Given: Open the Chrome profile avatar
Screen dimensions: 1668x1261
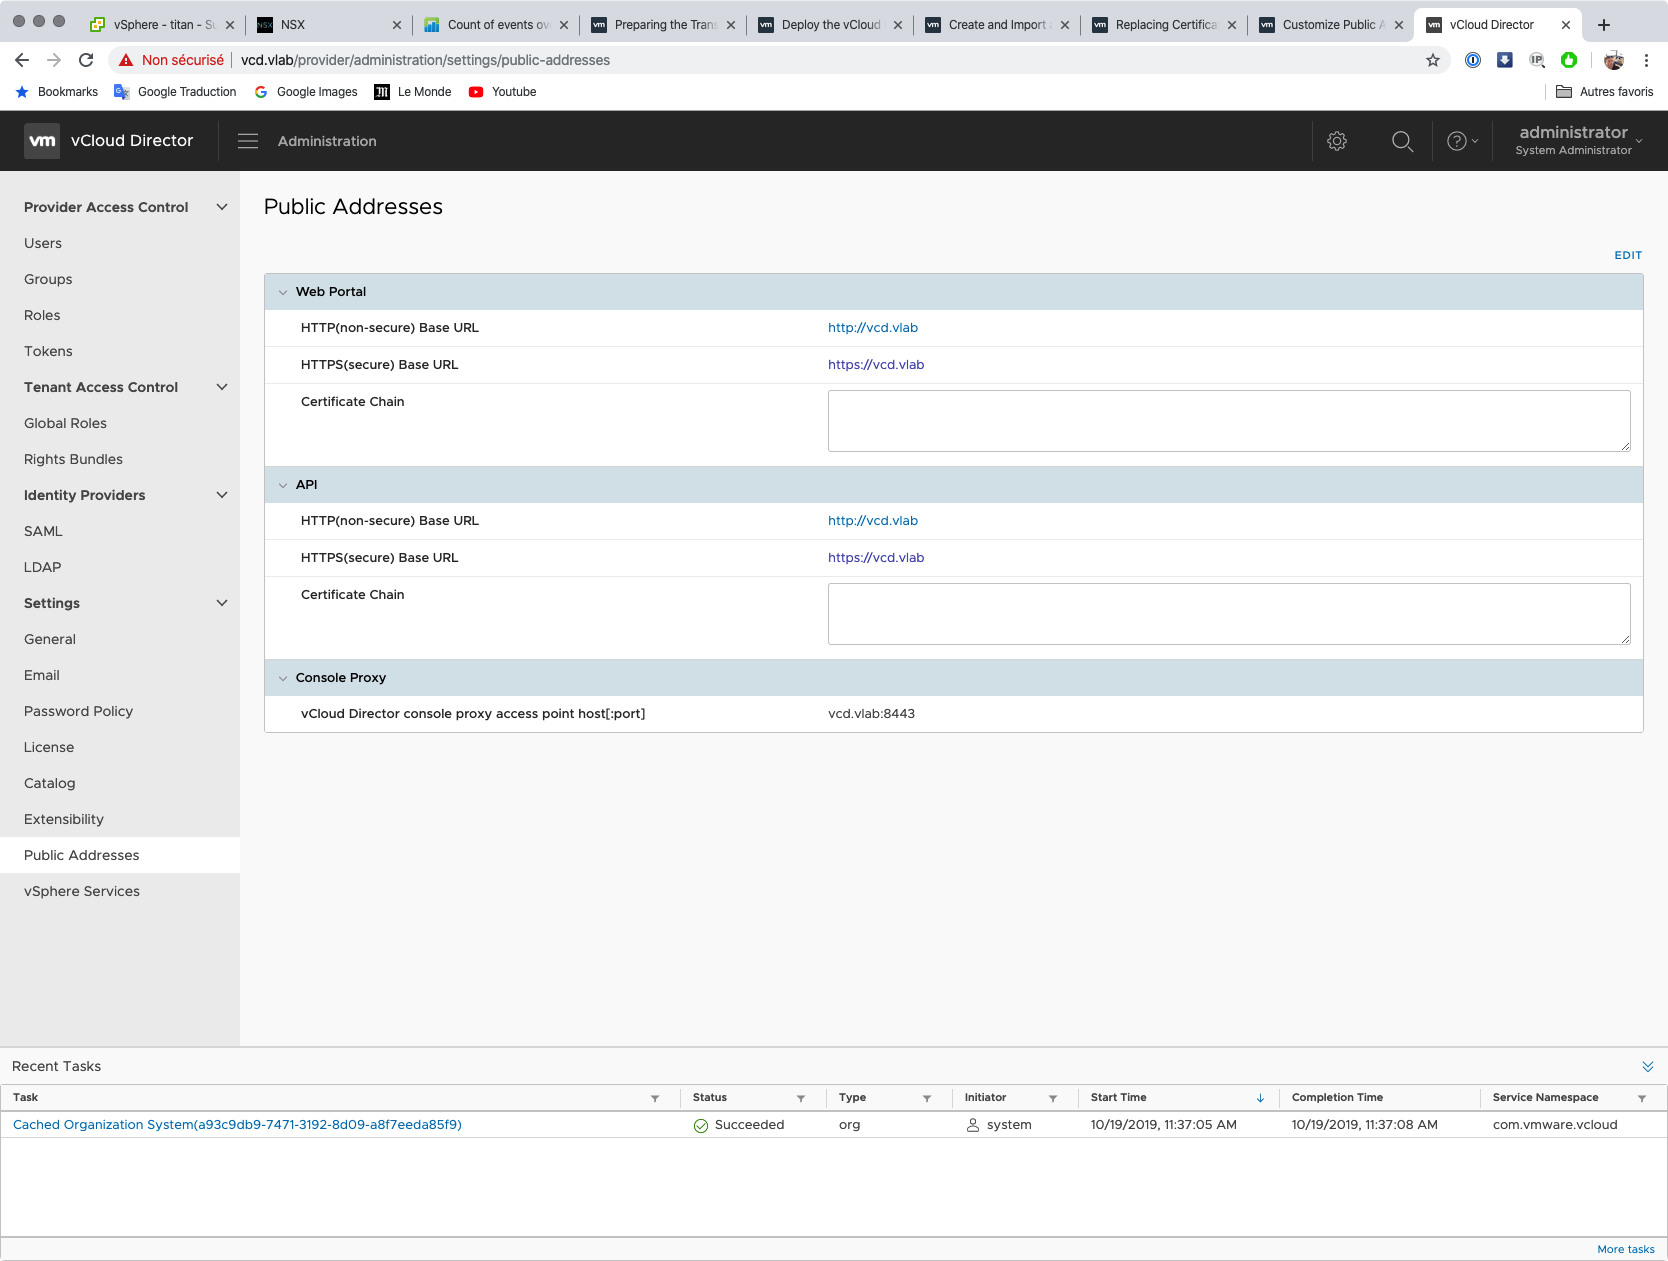Looking at the screenshot, I should coord(1614,60).
